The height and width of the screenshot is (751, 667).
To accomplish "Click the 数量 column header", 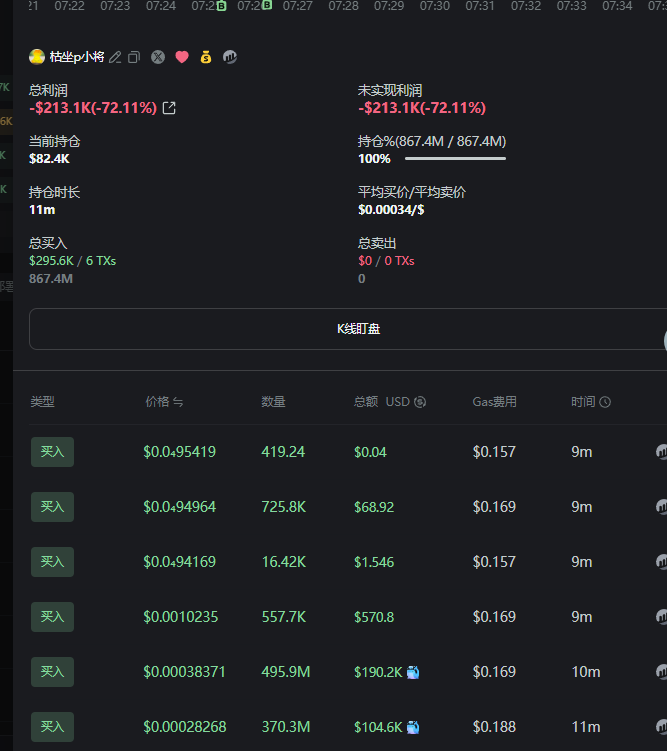I will click(273, 402).
